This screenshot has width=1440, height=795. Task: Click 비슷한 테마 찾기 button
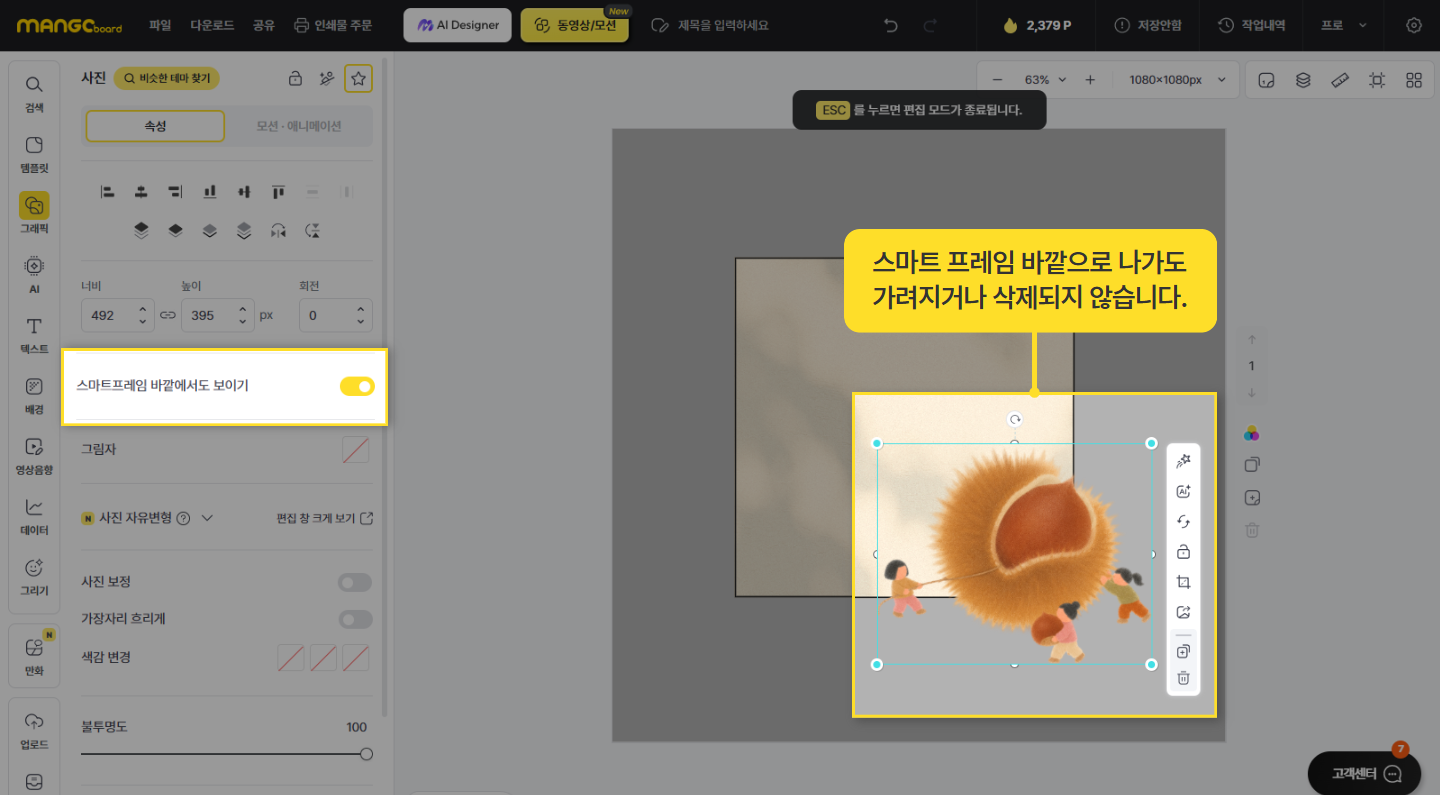167,78
